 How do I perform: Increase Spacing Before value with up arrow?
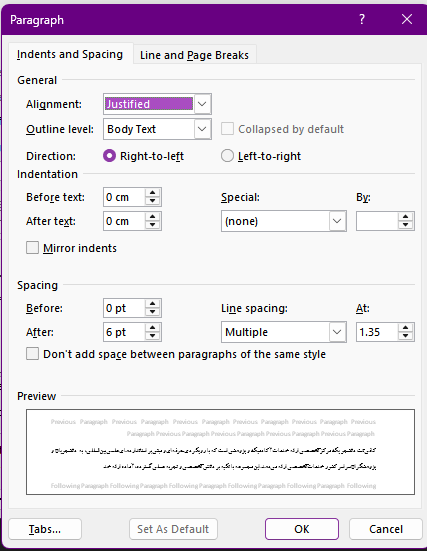pyautogui.click(x=153, y=304)
